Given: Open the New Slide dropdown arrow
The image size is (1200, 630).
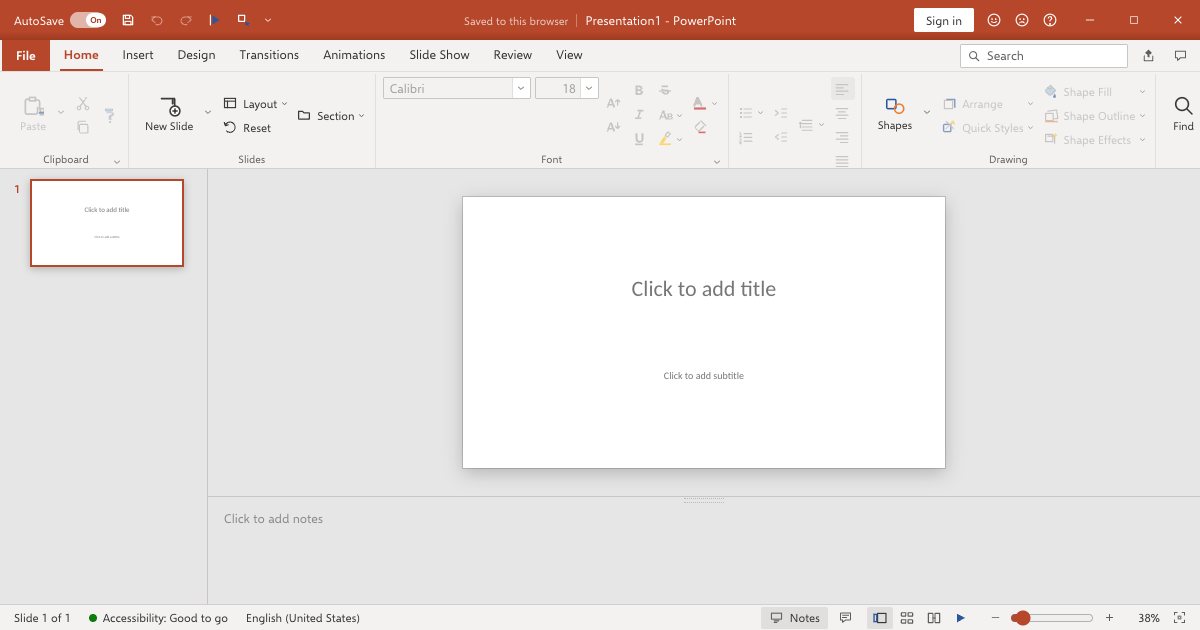Looking at the screenshot, I should (x=208, y=112).
